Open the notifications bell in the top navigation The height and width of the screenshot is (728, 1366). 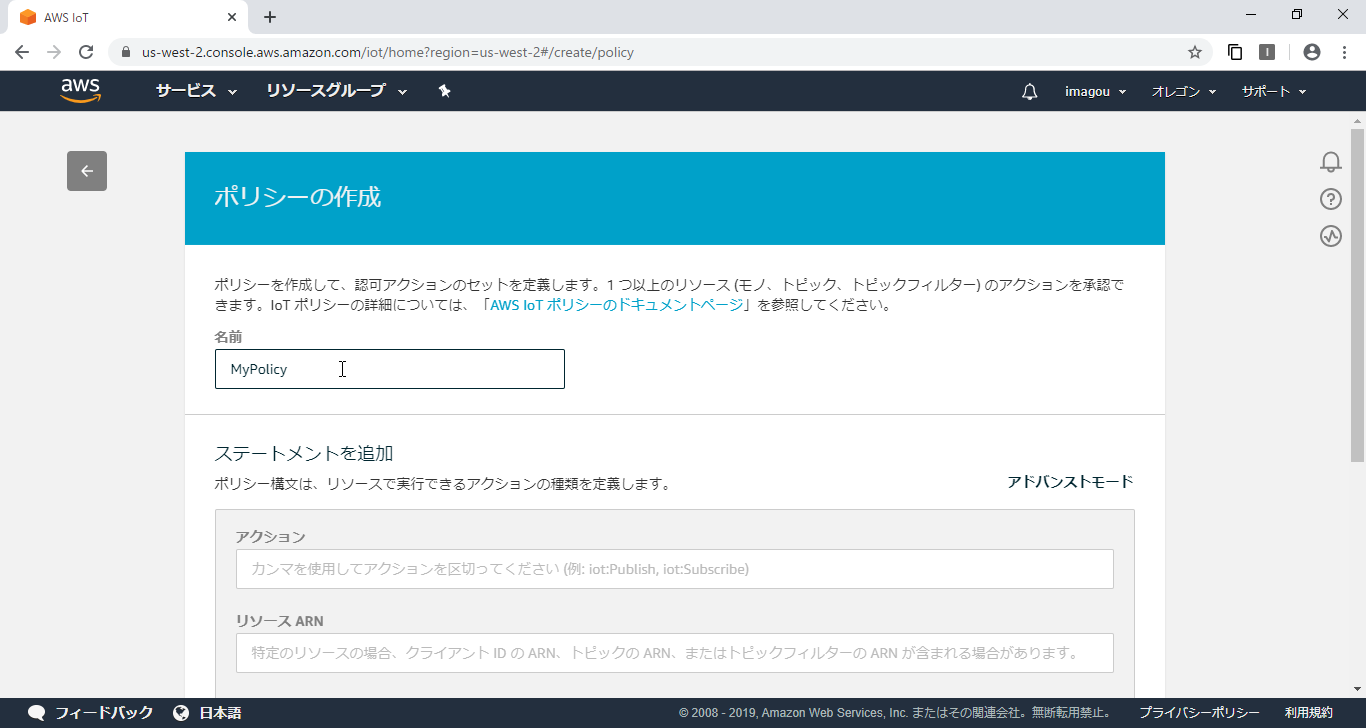coord(1029,91)
